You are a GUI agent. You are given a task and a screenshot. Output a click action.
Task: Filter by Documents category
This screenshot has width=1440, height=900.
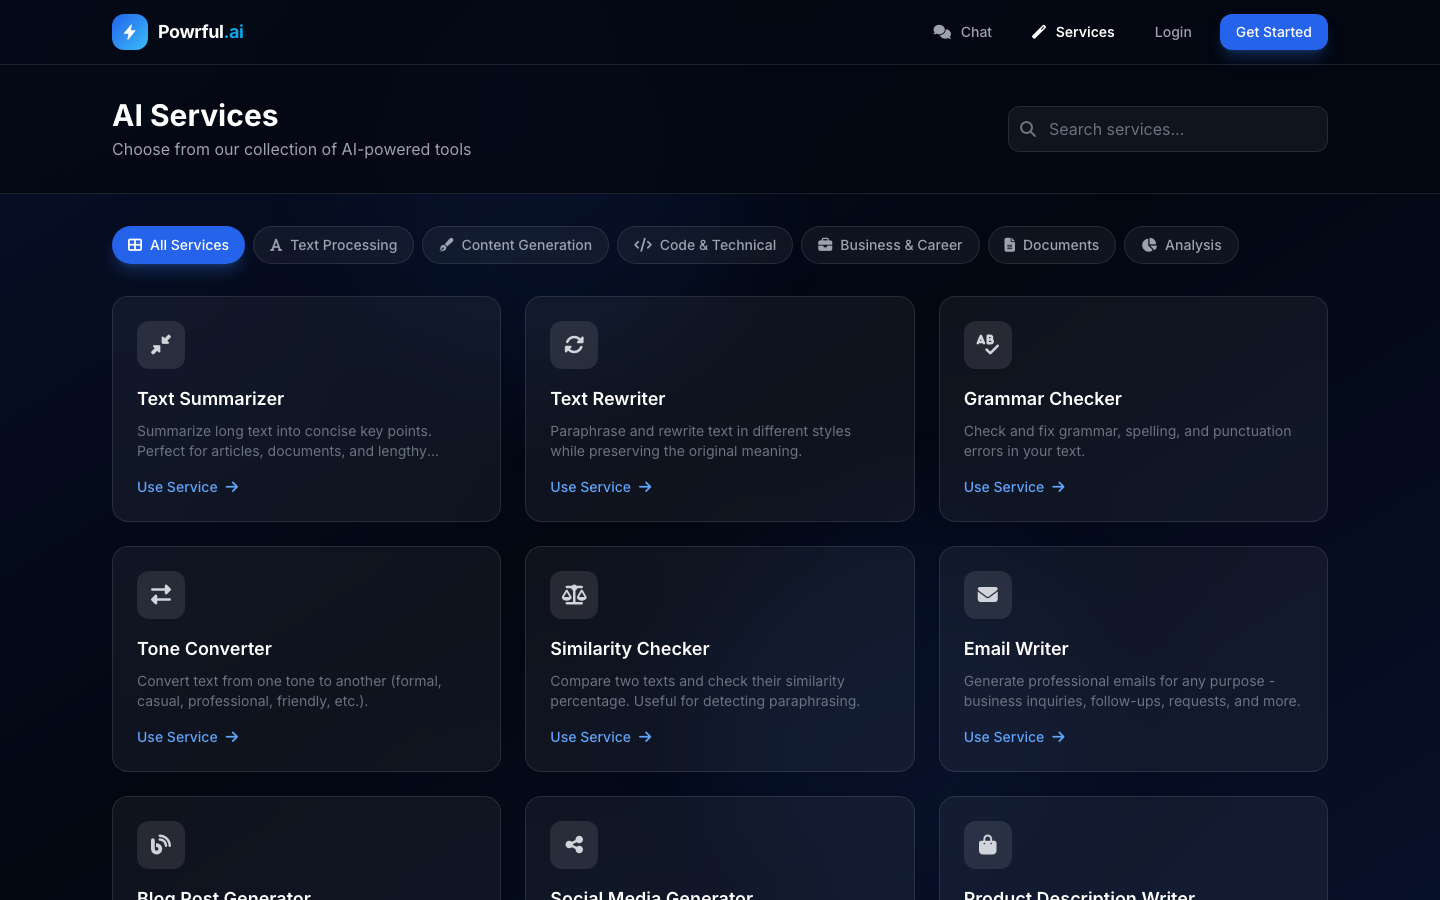click(1052, 245)
